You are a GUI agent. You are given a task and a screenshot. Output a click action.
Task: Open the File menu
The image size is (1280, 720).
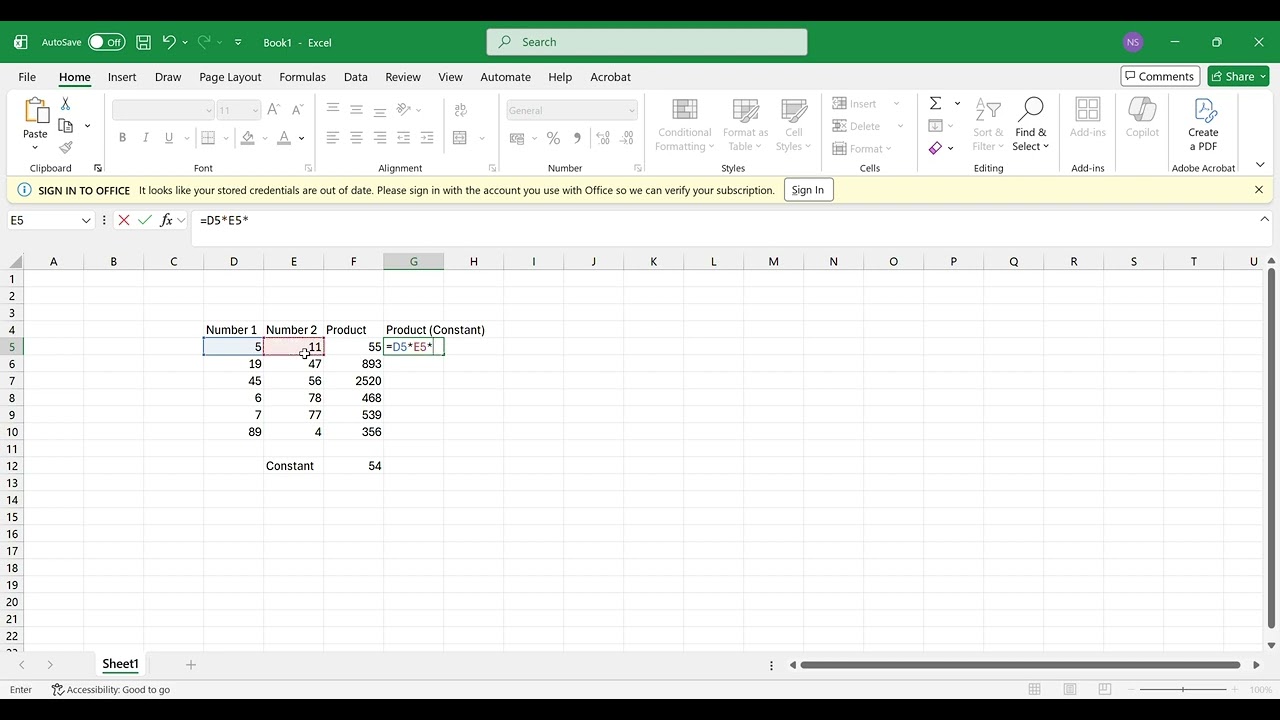point(27,77)
